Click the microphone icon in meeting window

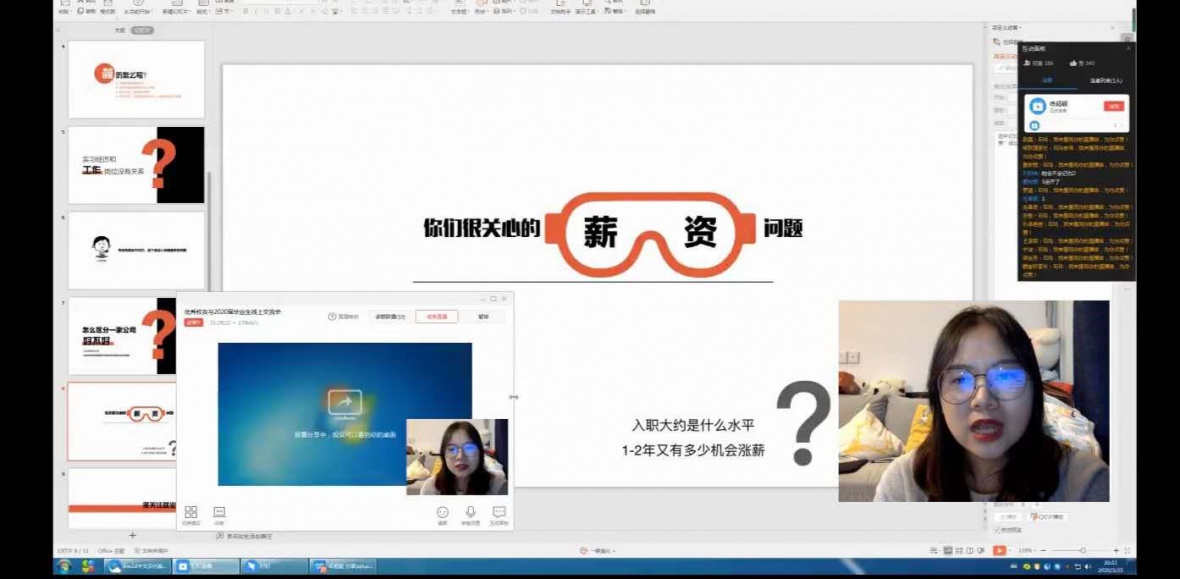point(470,512)
